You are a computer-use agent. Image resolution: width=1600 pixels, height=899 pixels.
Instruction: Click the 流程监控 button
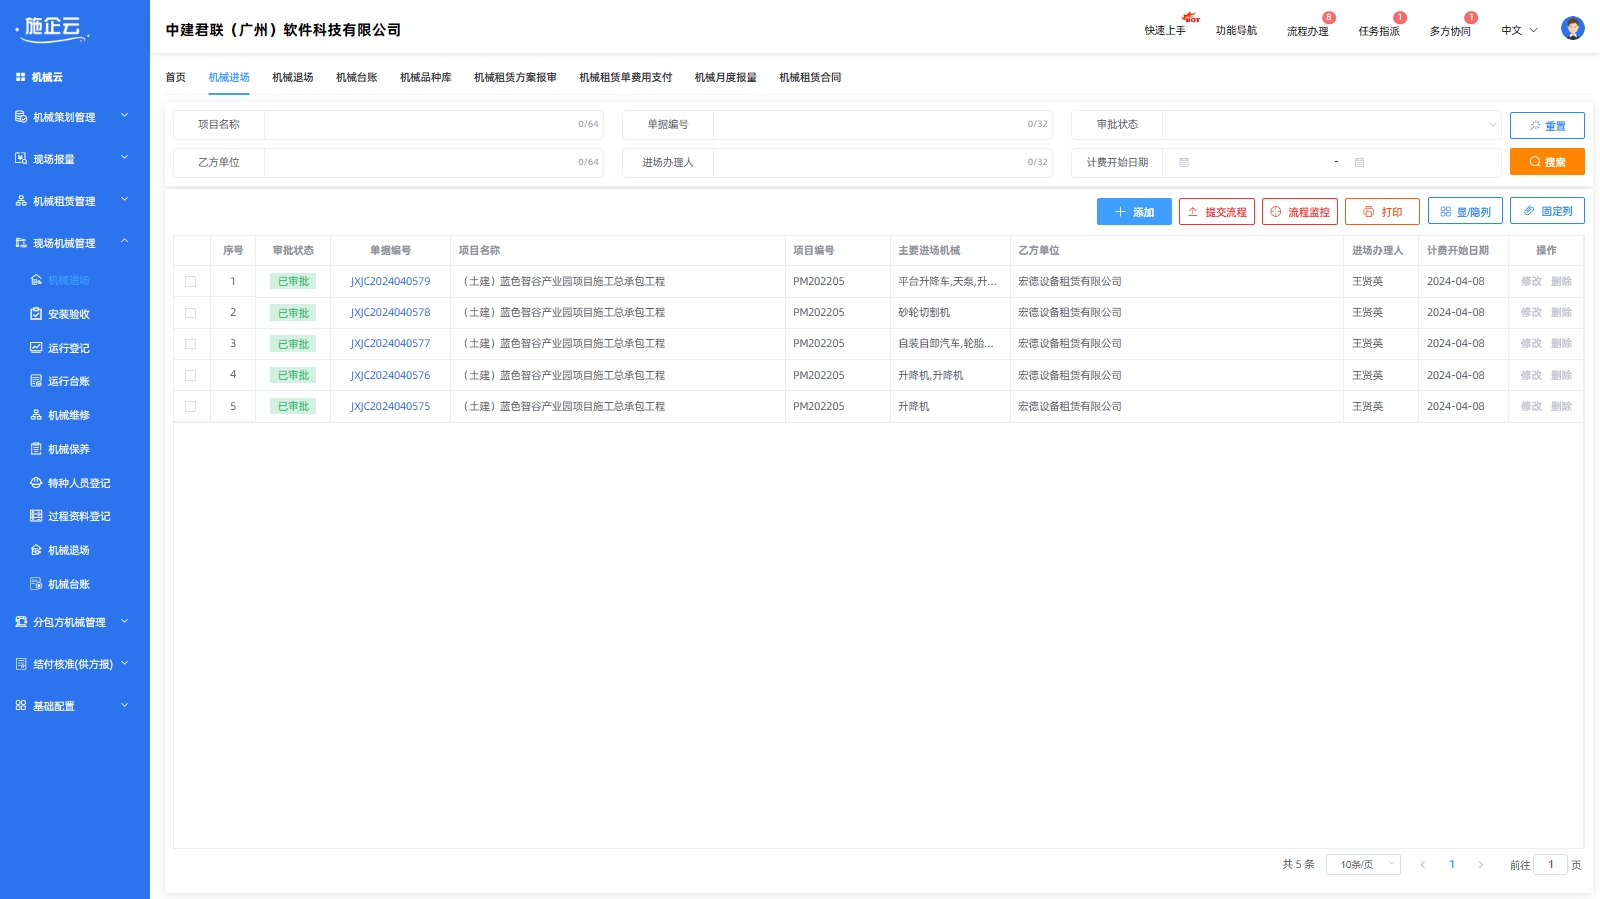tap(1299, 212)
